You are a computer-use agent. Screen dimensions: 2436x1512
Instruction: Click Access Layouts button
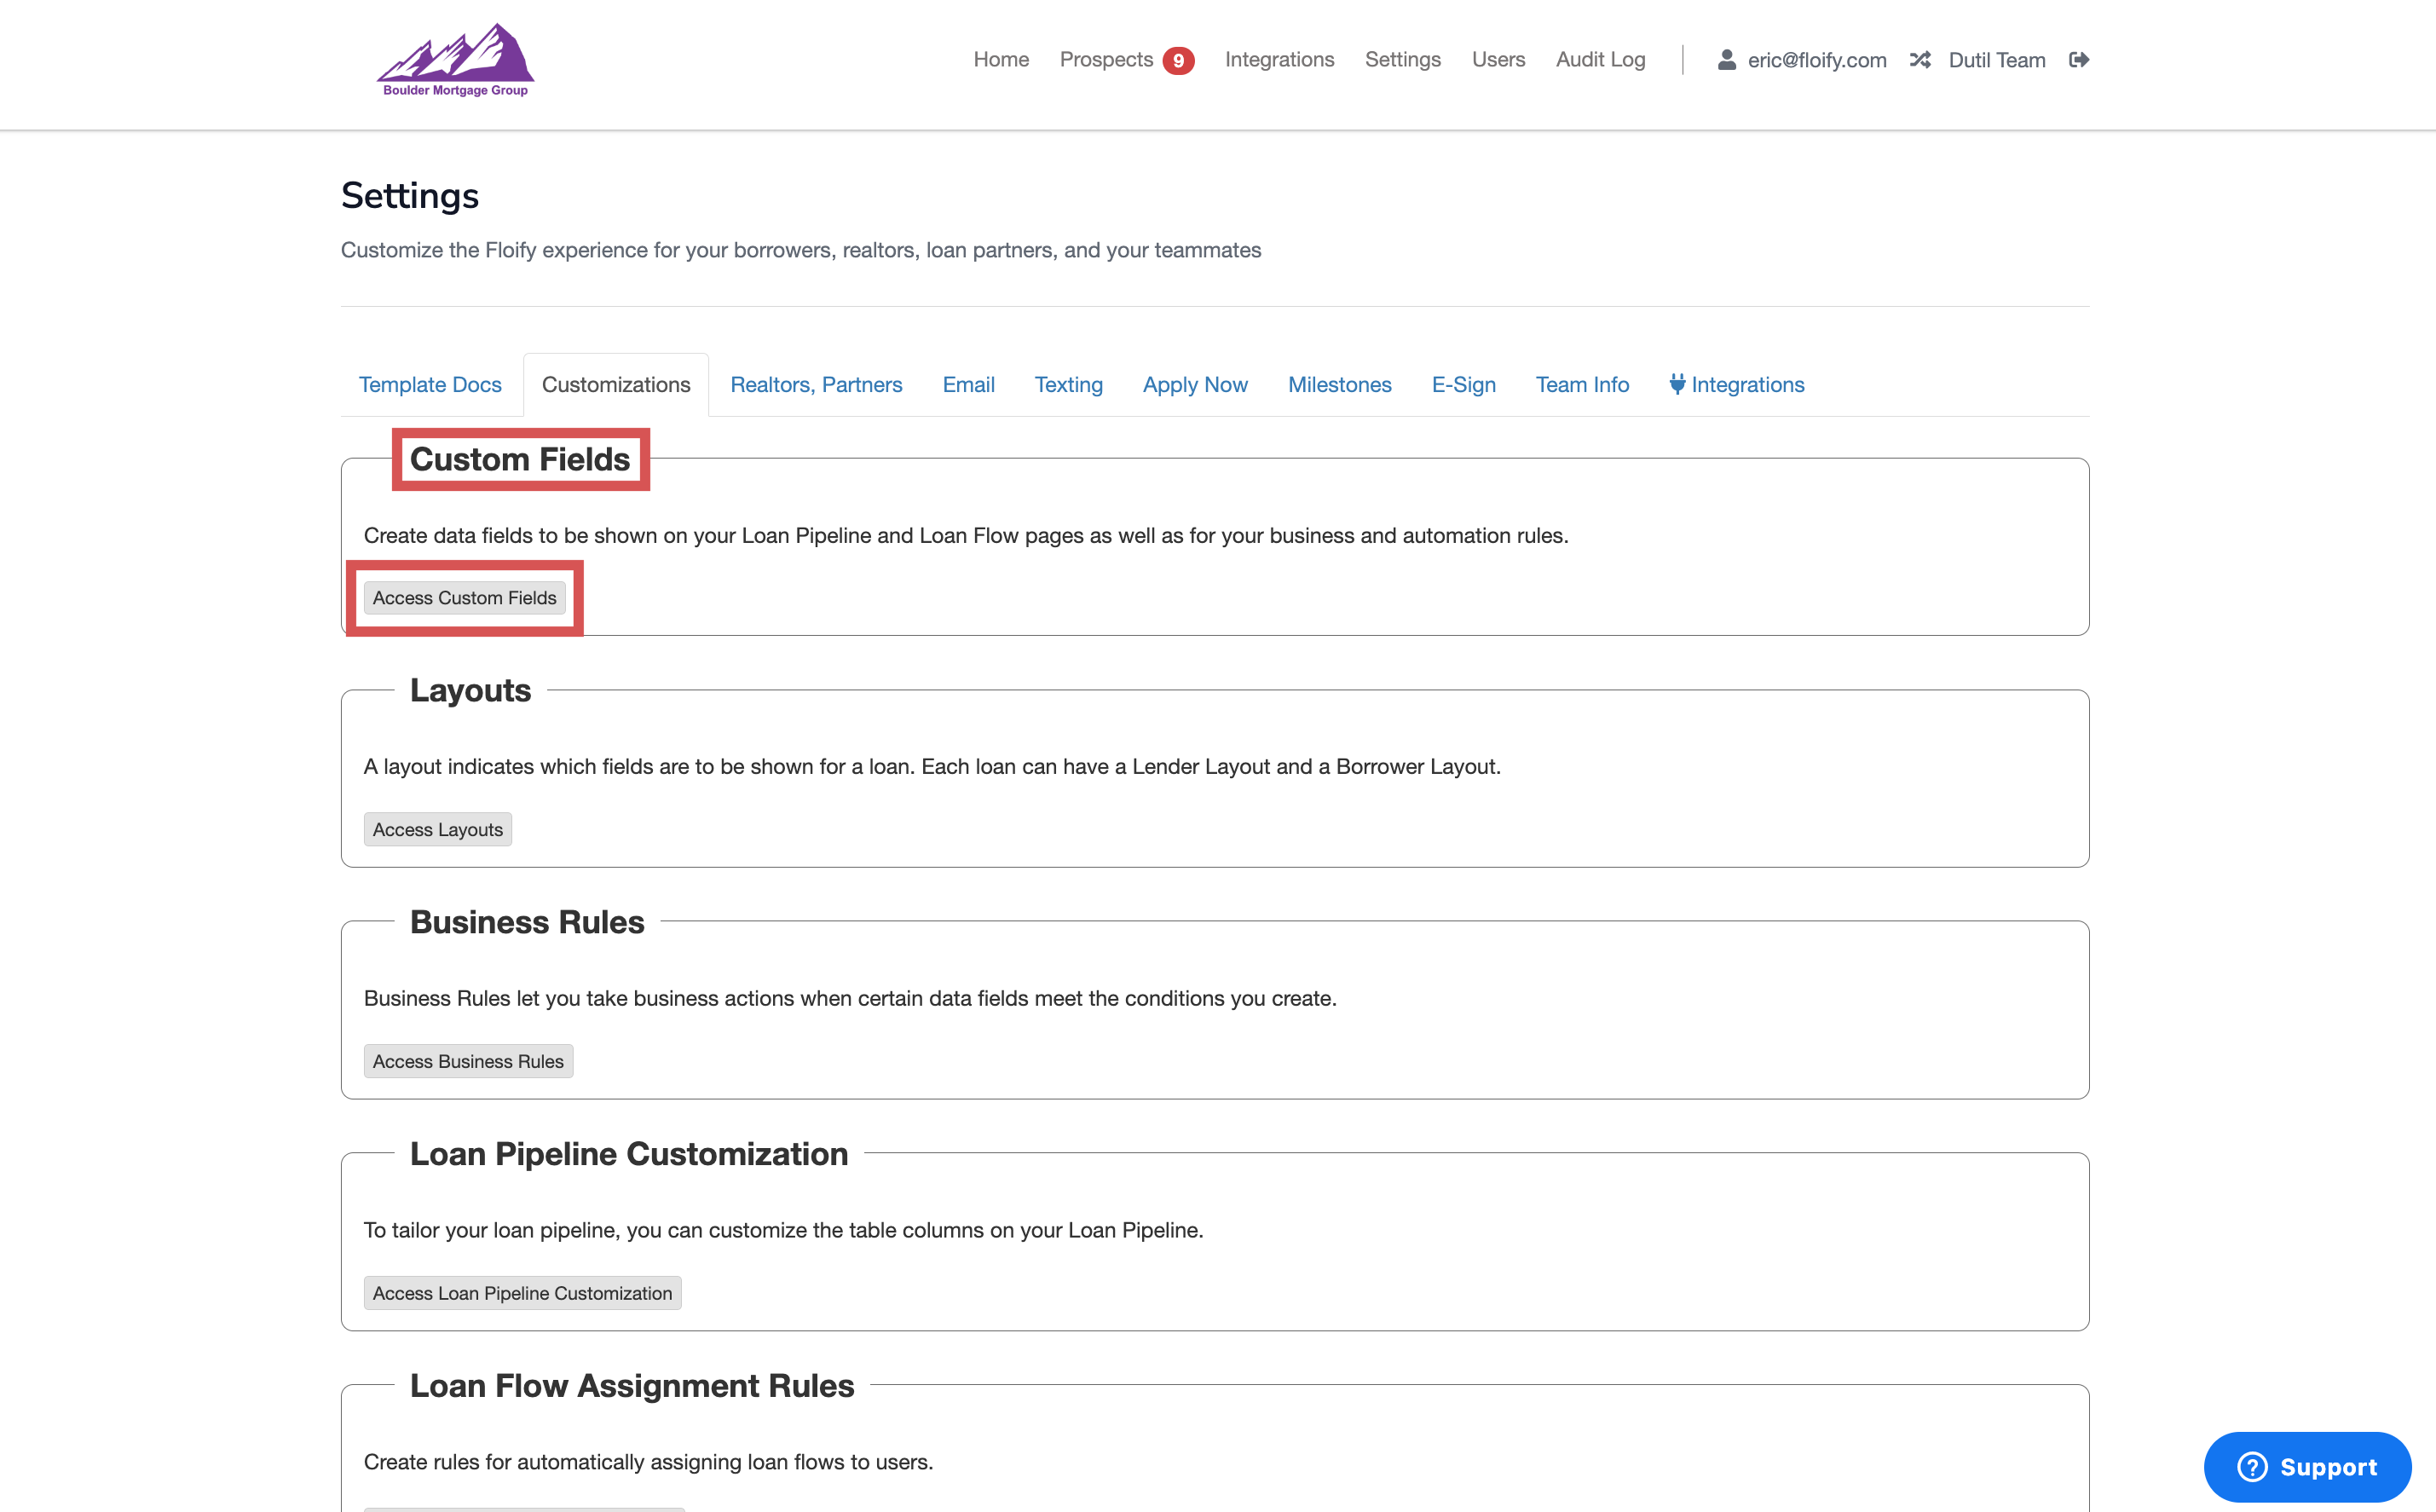pos(438,829)
